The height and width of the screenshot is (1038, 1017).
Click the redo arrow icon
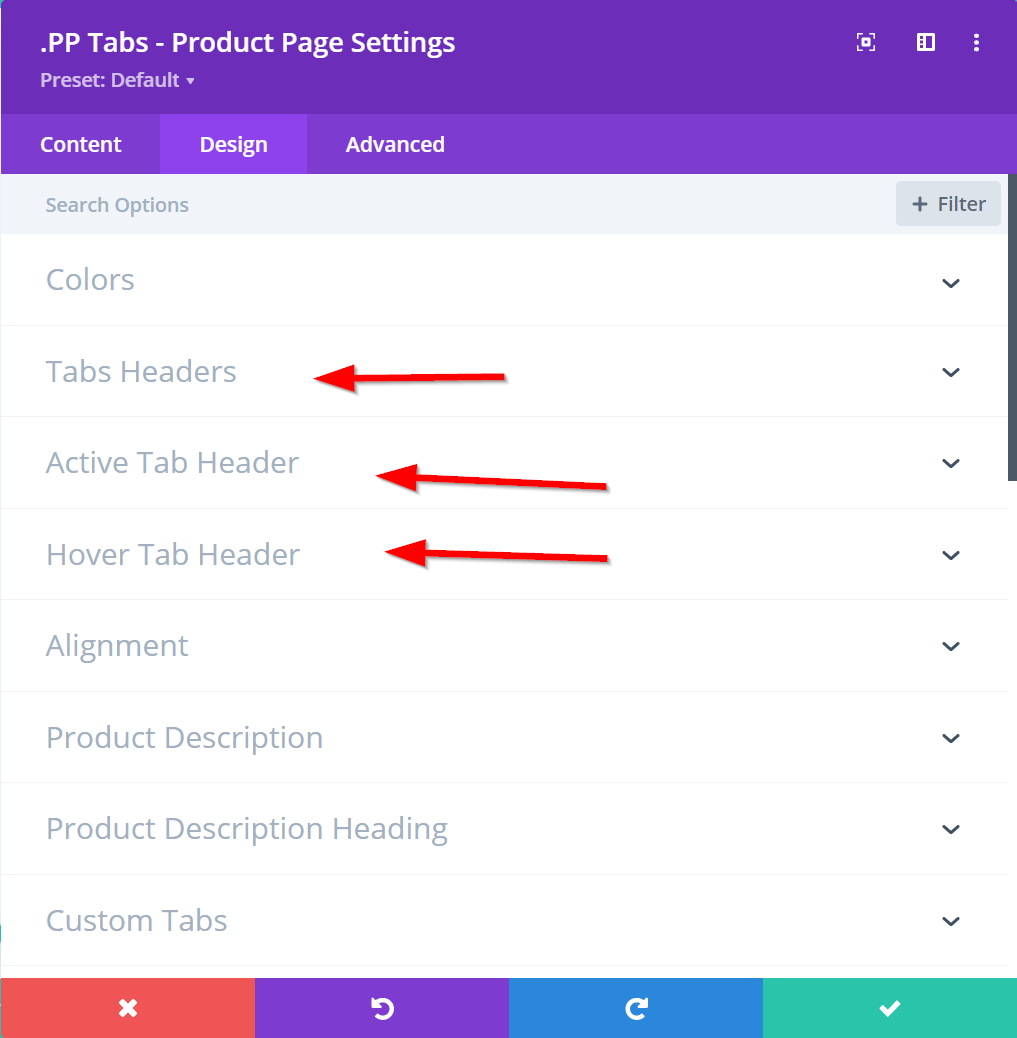(x=636, y=1008)
